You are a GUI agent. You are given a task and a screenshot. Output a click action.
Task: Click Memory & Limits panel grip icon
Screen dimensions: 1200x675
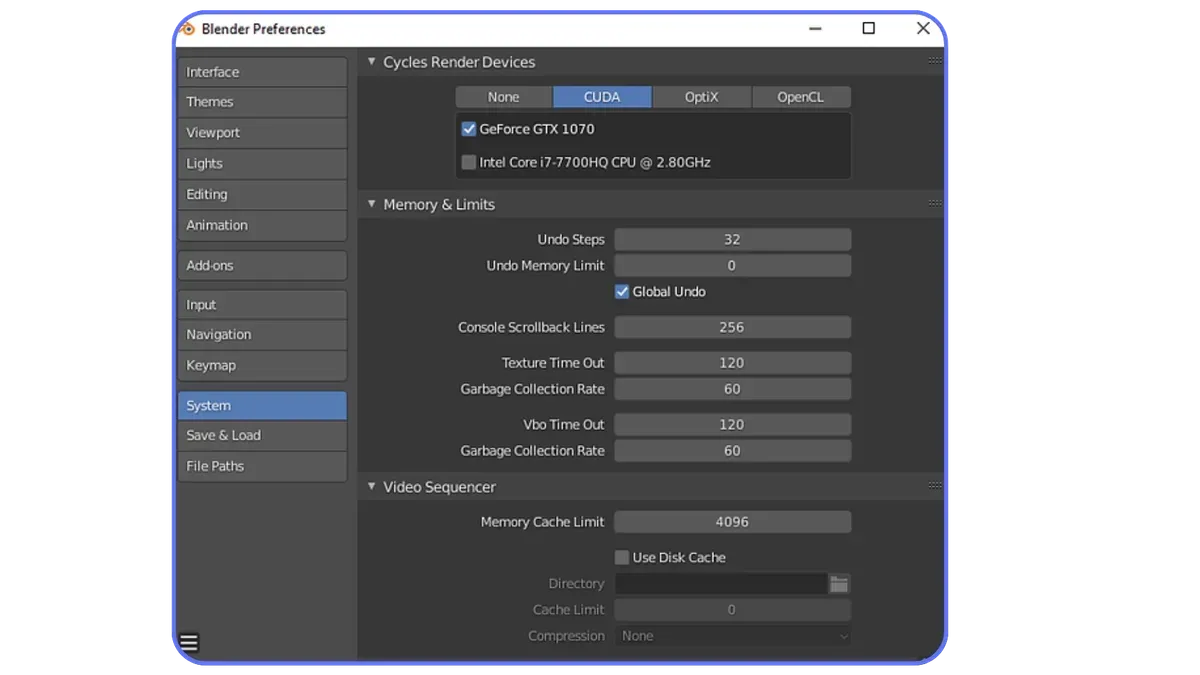coord(935,203)
